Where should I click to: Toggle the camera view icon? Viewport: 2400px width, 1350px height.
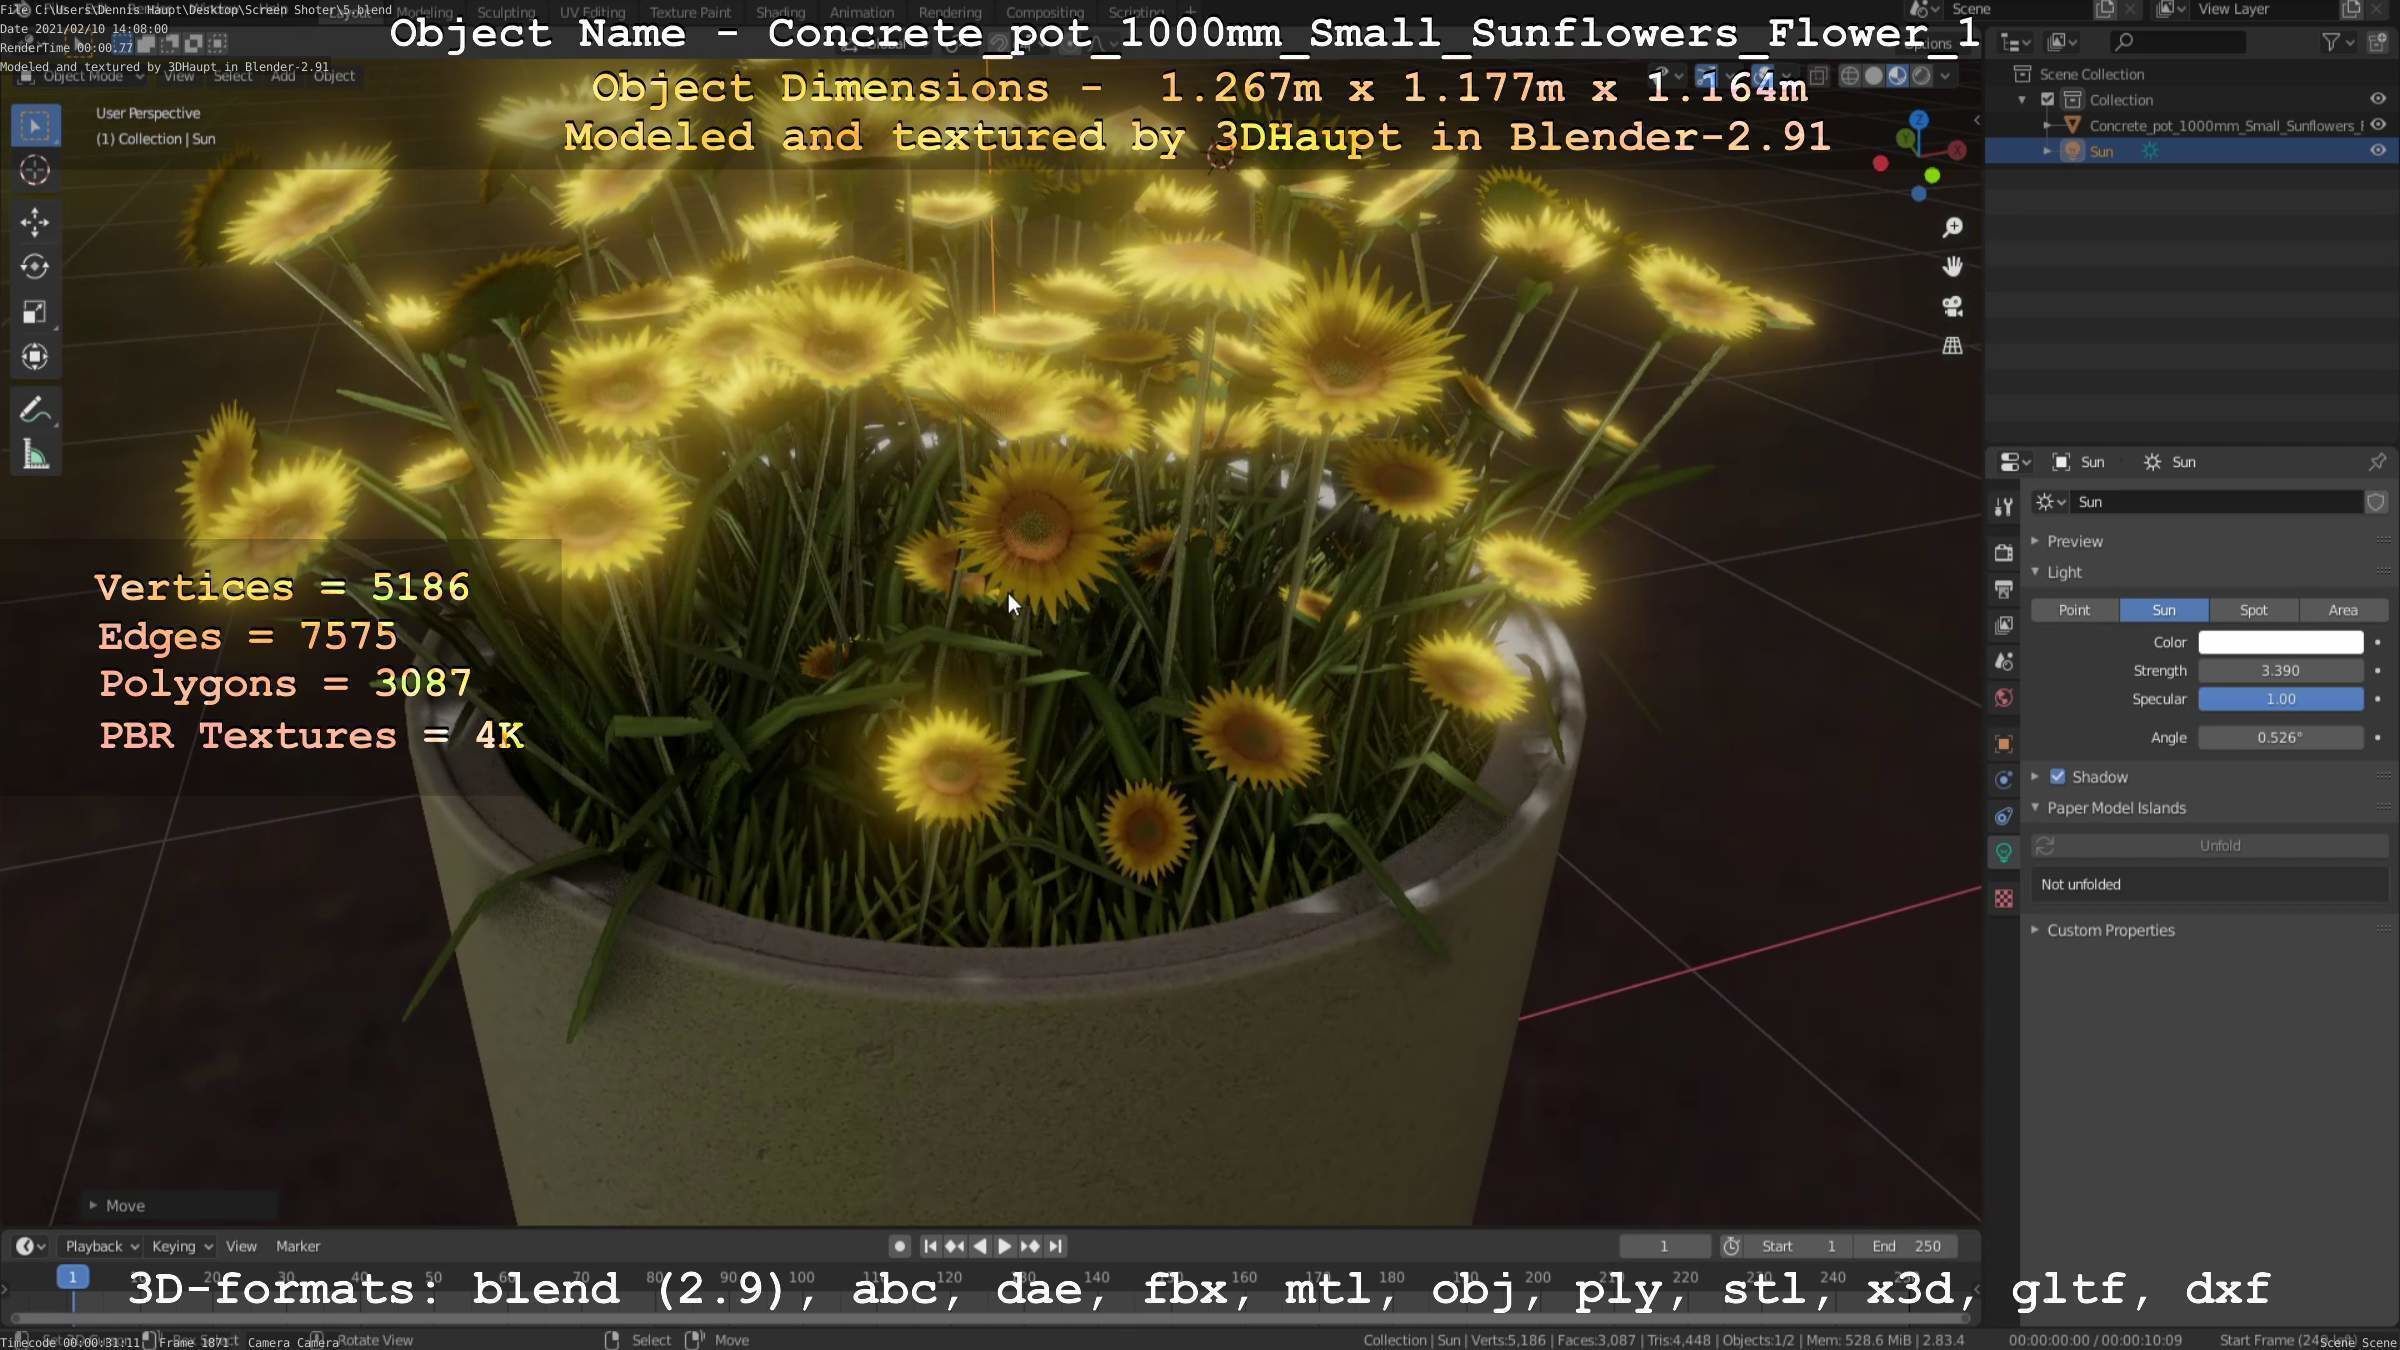(x=1952, y=306)
